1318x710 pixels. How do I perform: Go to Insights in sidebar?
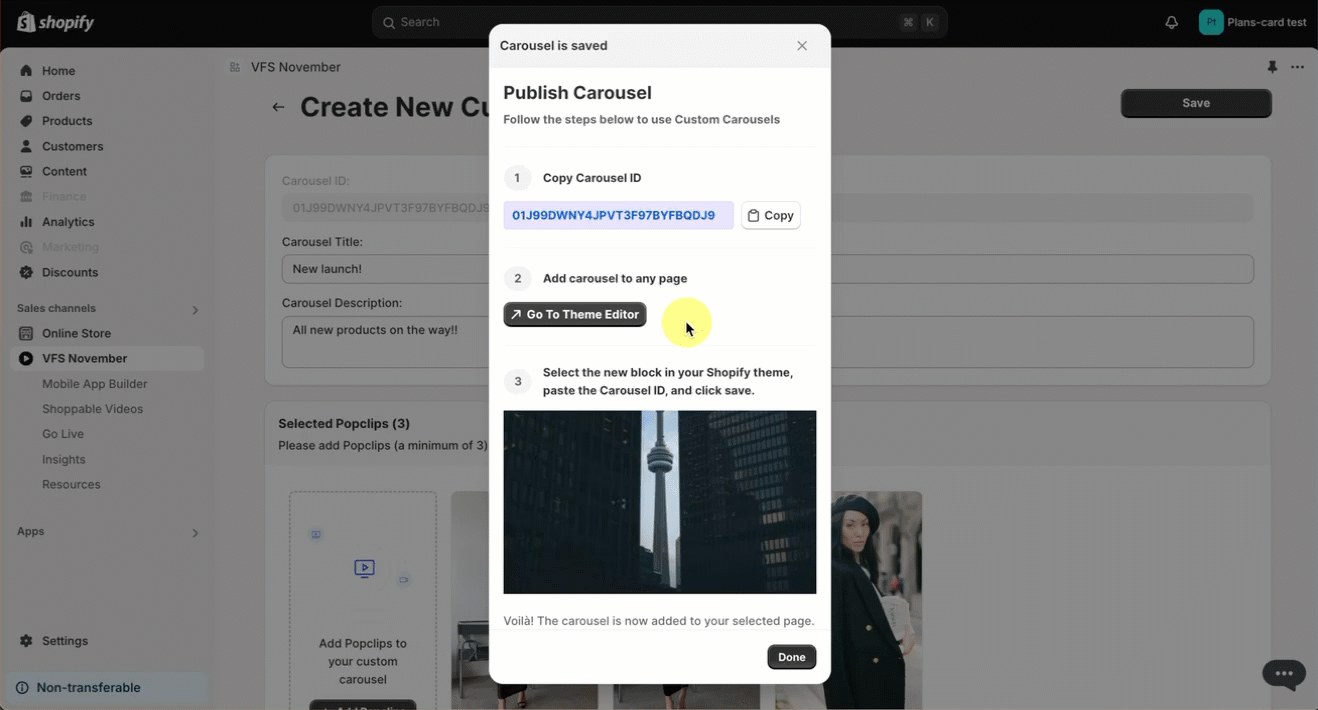pos(64,459)
